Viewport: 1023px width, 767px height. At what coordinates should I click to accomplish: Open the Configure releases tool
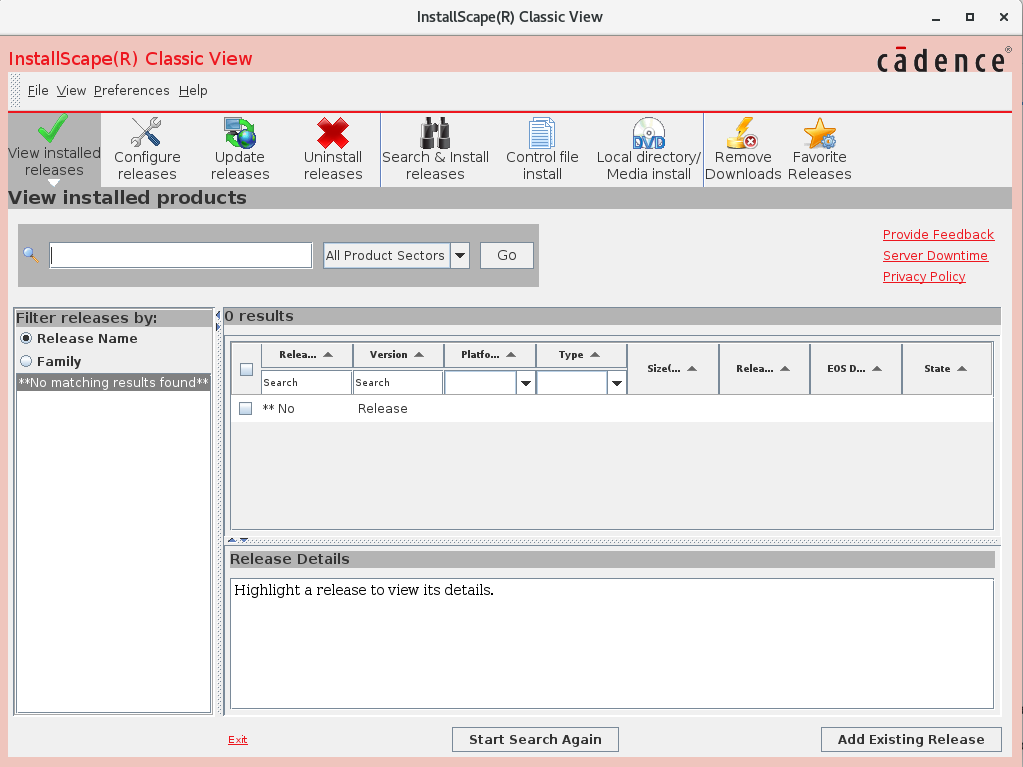[x=147, y=132]
